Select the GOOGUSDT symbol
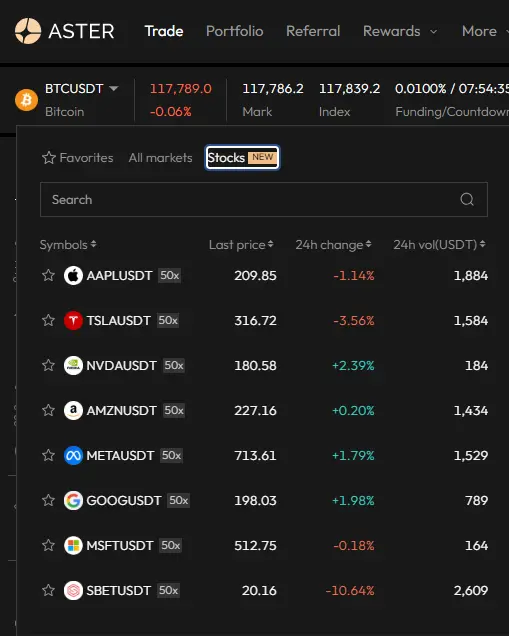Image resolution: width=509 pixels, height=636 pixels. [124, 501]
